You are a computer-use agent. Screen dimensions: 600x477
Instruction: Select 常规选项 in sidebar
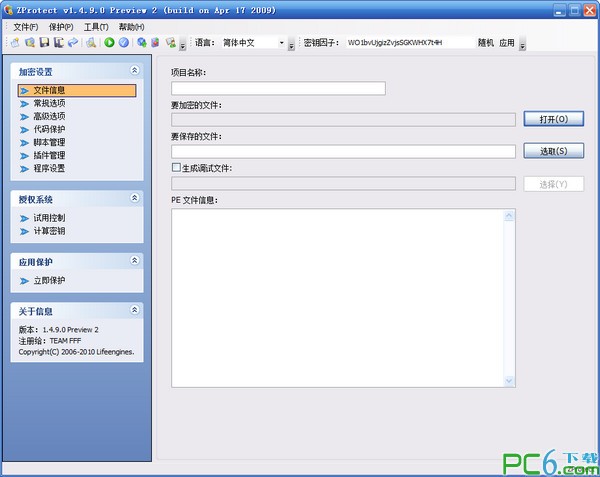coord(49,103)
